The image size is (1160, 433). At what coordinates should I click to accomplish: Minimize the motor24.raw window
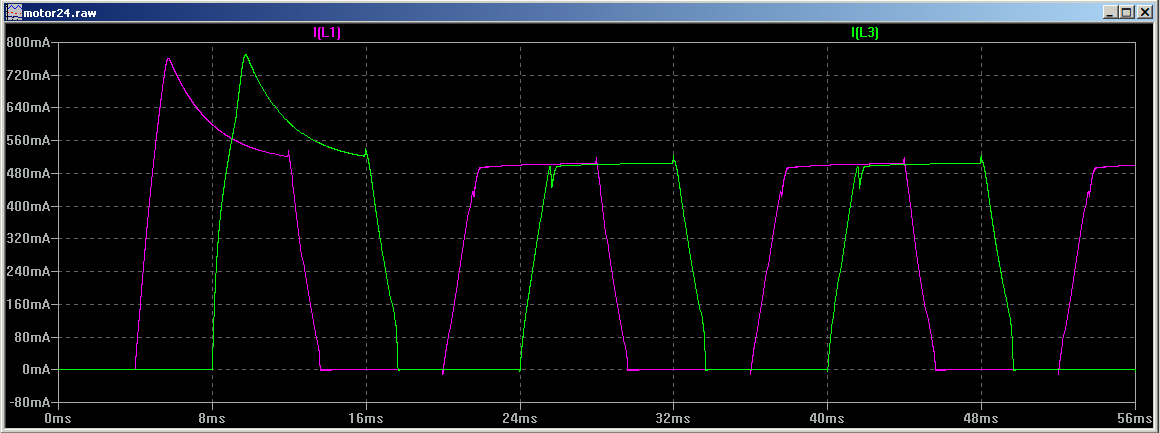pyautogui.click(x=1110, y=13)
